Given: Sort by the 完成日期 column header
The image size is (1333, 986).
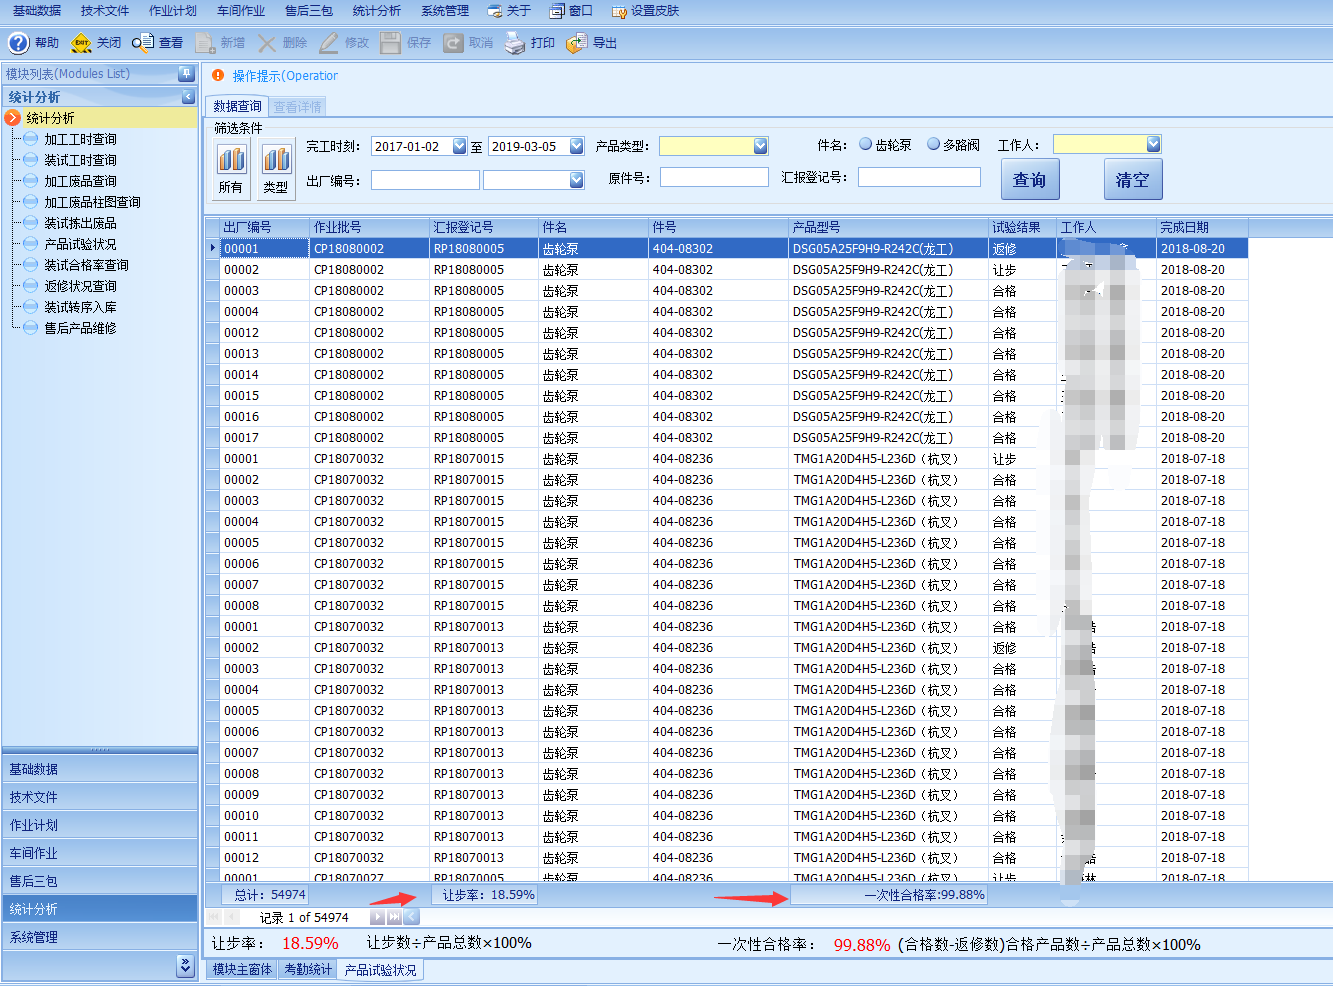Looking at the screenshot, I should point(1202,227).
